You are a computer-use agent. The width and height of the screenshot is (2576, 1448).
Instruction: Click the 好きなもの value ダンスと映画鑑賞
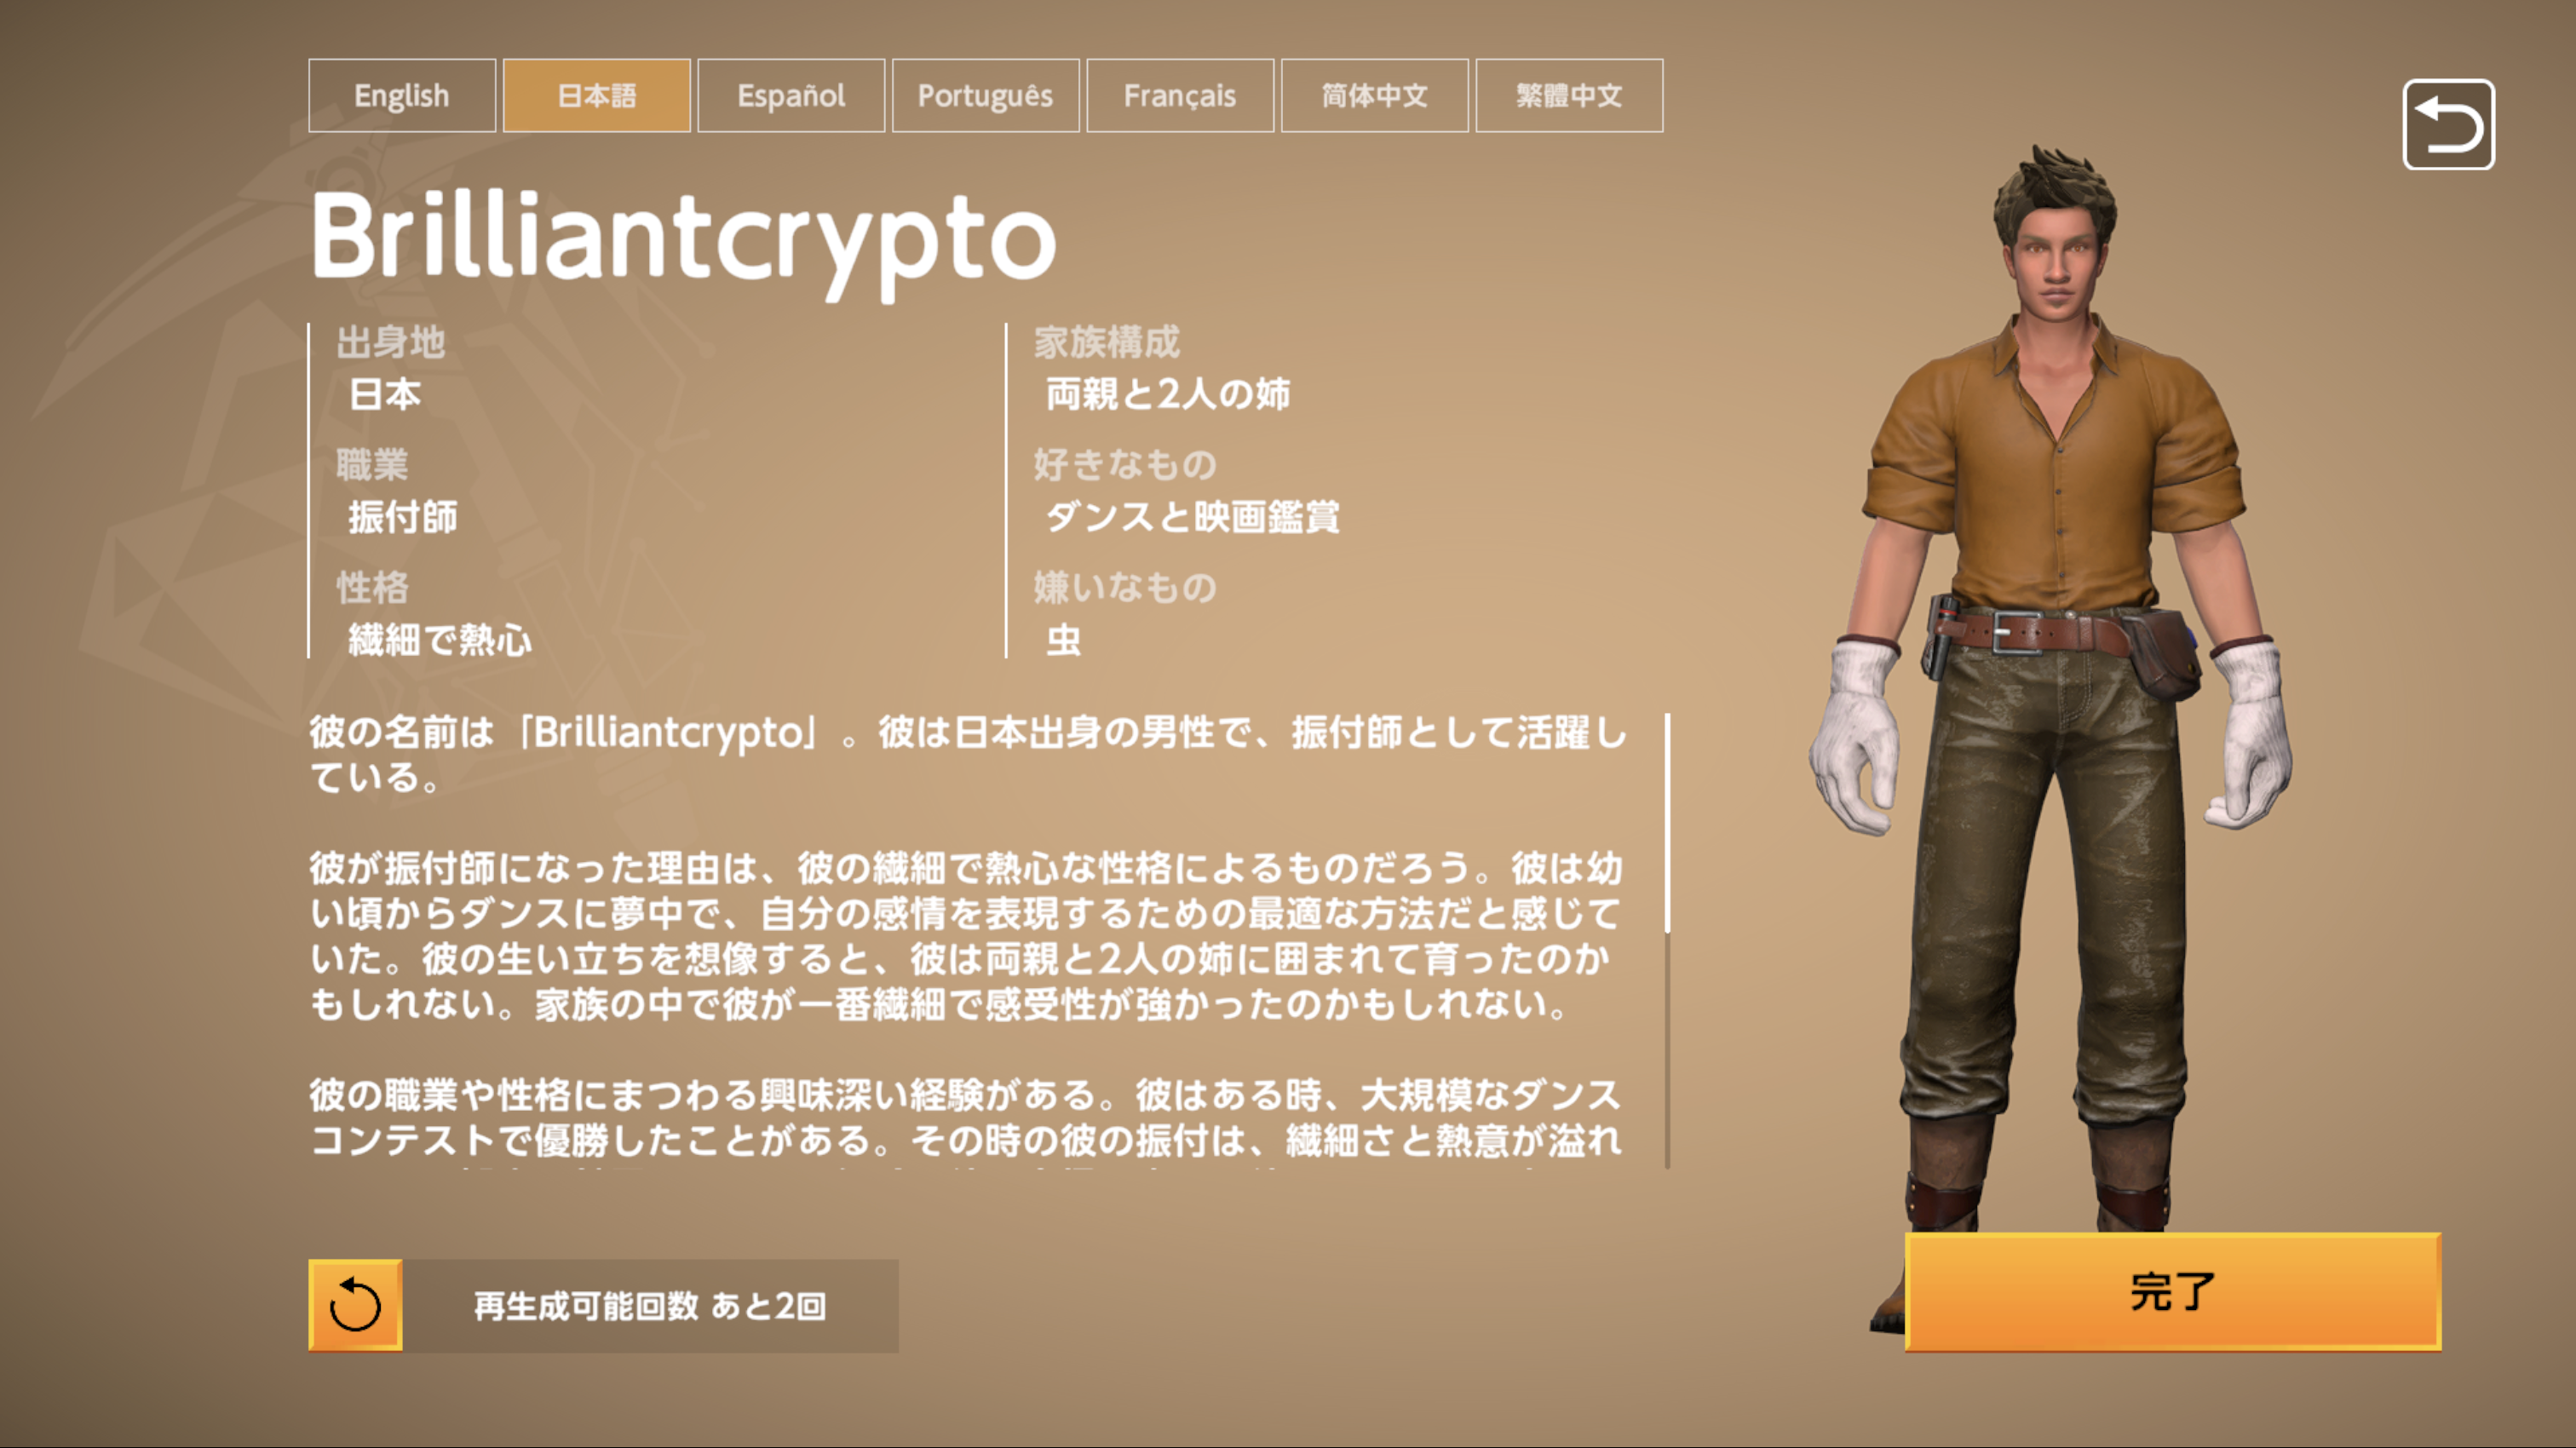tap(1192, 517)
